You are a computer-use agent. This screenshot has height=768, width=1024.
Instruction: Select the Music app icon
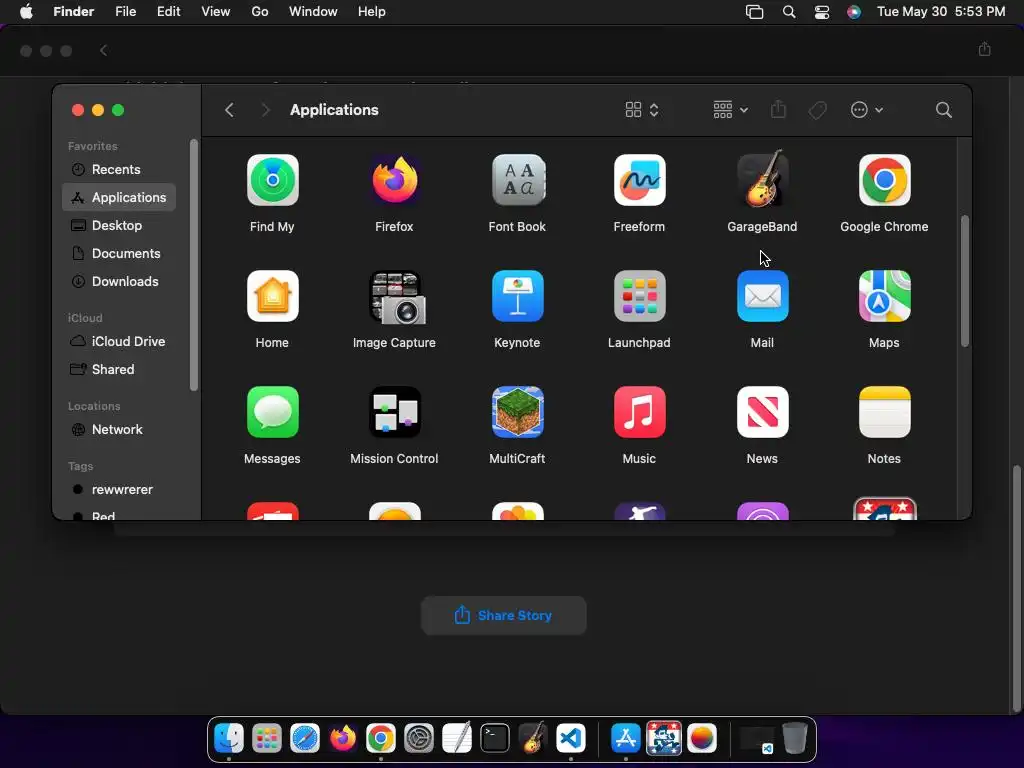coord(639,412)
